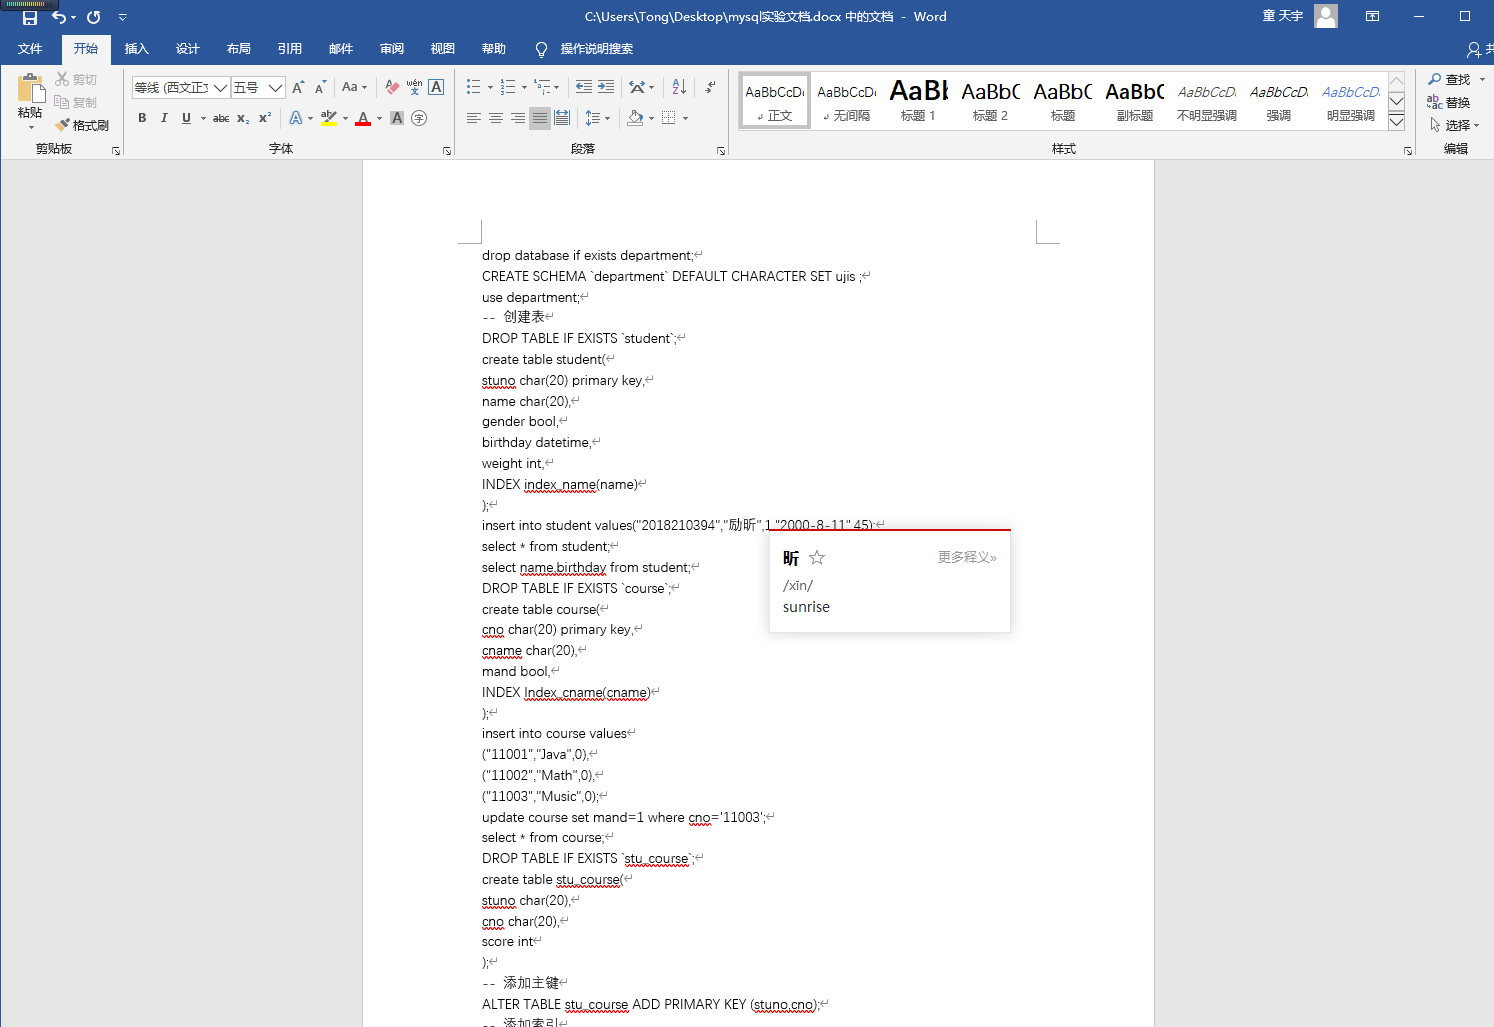Click 更多释义 link in dictionary popup

(x=967, y=558)
